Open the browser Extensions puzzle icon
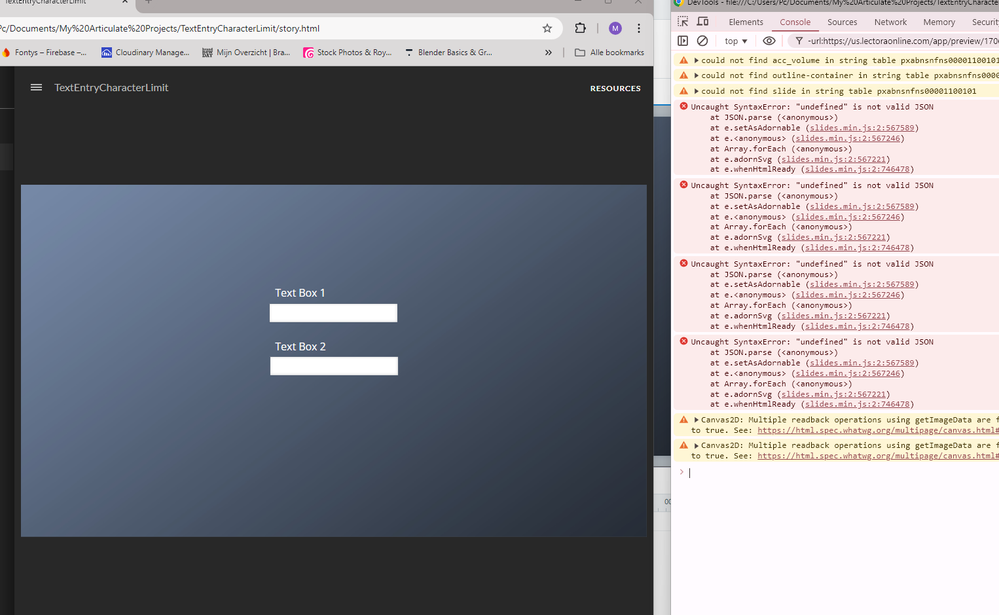Viewport: 999px width, 615px height. tap(580, 29)
